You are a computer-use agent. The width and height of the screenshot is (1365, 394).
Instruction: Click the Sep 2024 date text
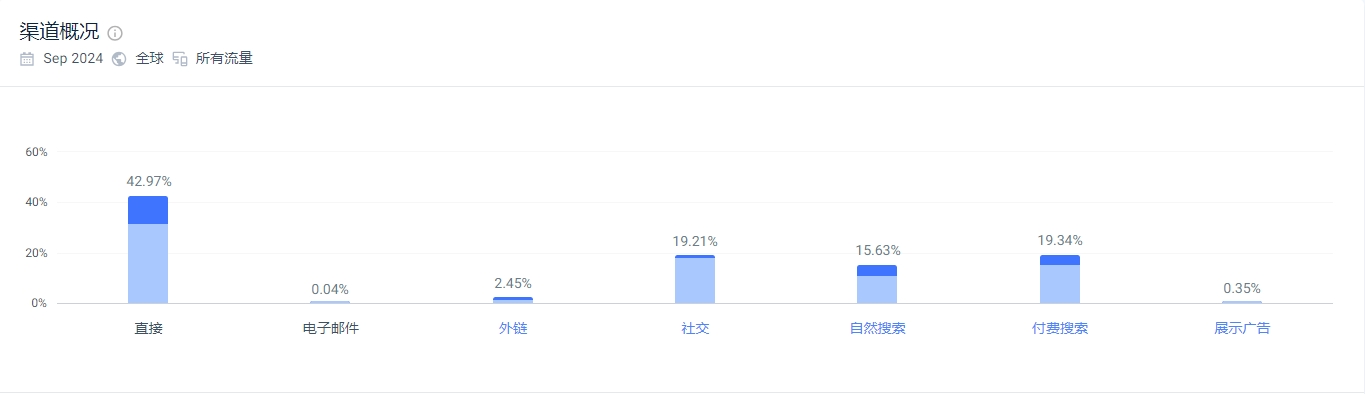coord(73,59)
